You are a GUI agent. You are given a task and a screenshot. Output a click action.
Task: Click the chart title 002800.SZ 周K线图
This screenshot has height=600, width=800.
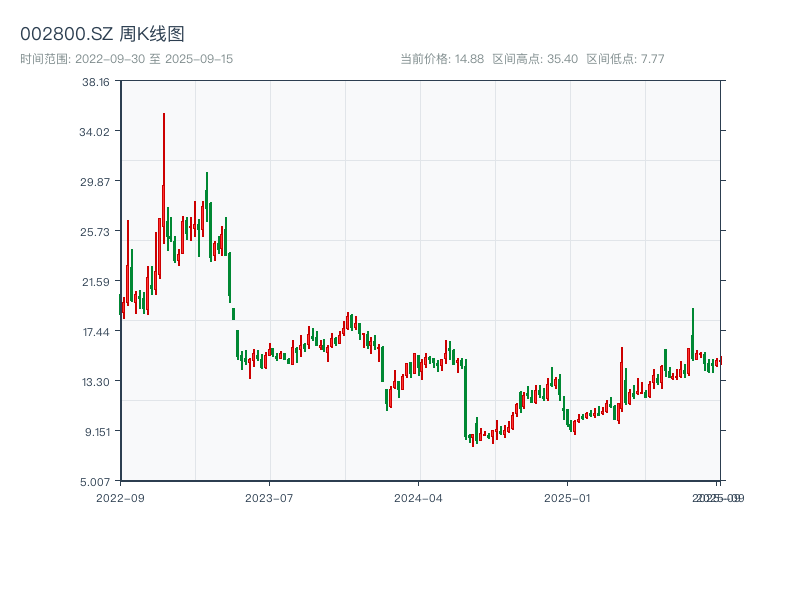pos(102,34)
